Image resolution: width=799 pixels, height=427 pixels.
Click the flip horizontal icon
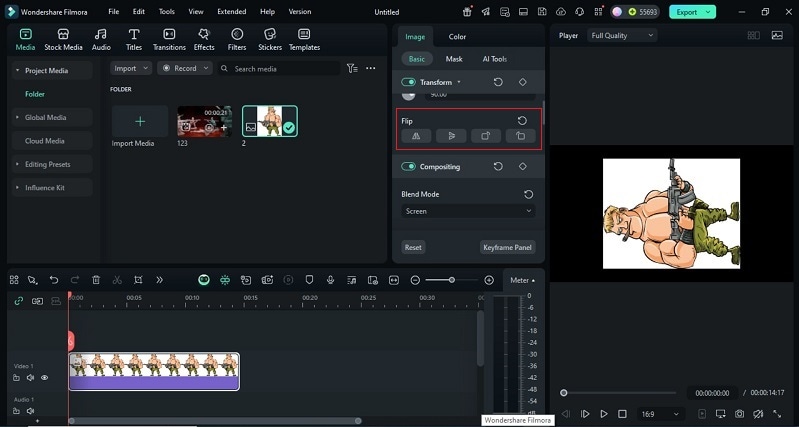[416, 136]
